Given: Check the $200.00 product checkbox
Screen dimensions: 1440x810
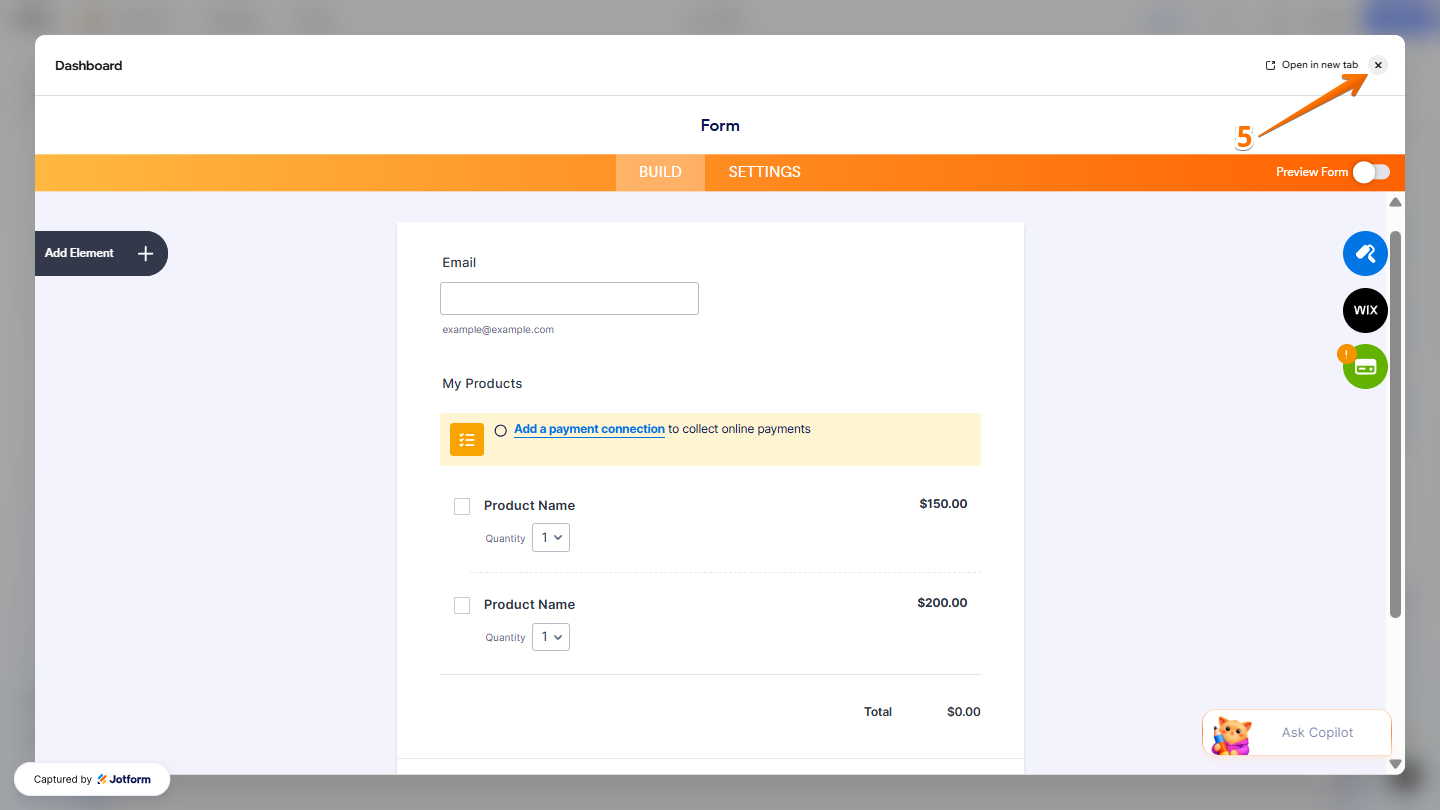Looking at the screenshot, I should (462, 605).
